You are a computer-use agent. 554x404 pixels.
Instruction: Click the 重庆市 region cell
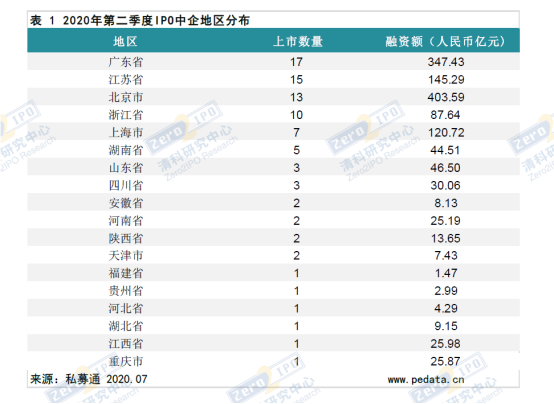click(126, 361)
